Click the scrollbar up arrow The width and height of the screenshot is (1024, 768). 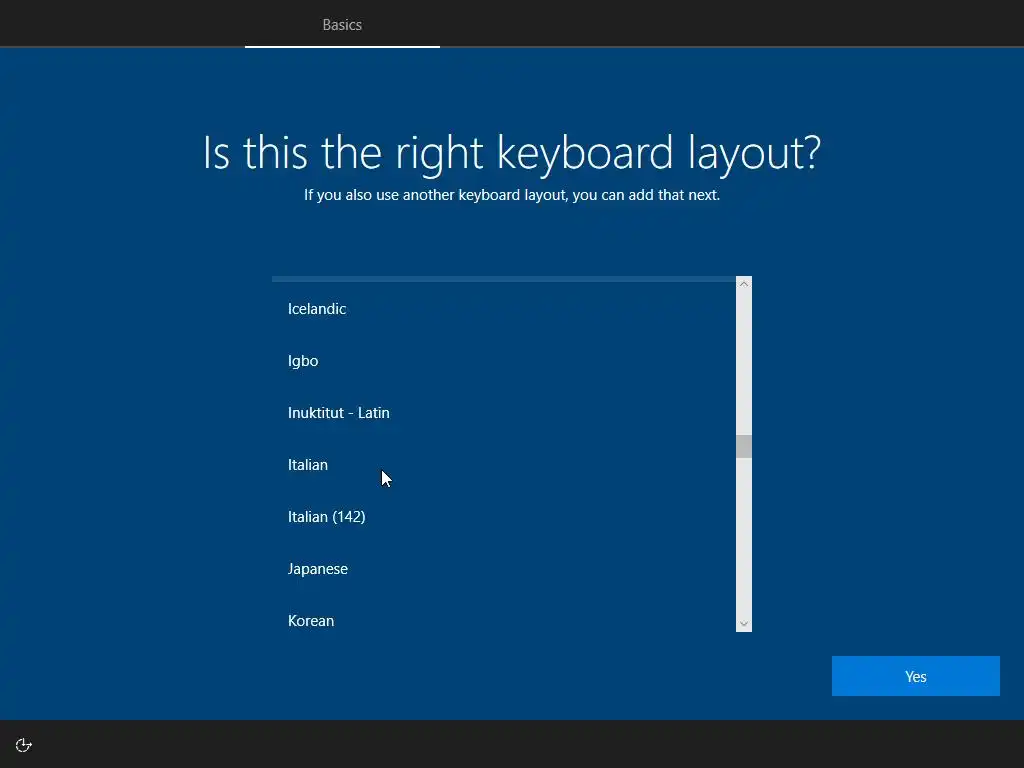743,284
